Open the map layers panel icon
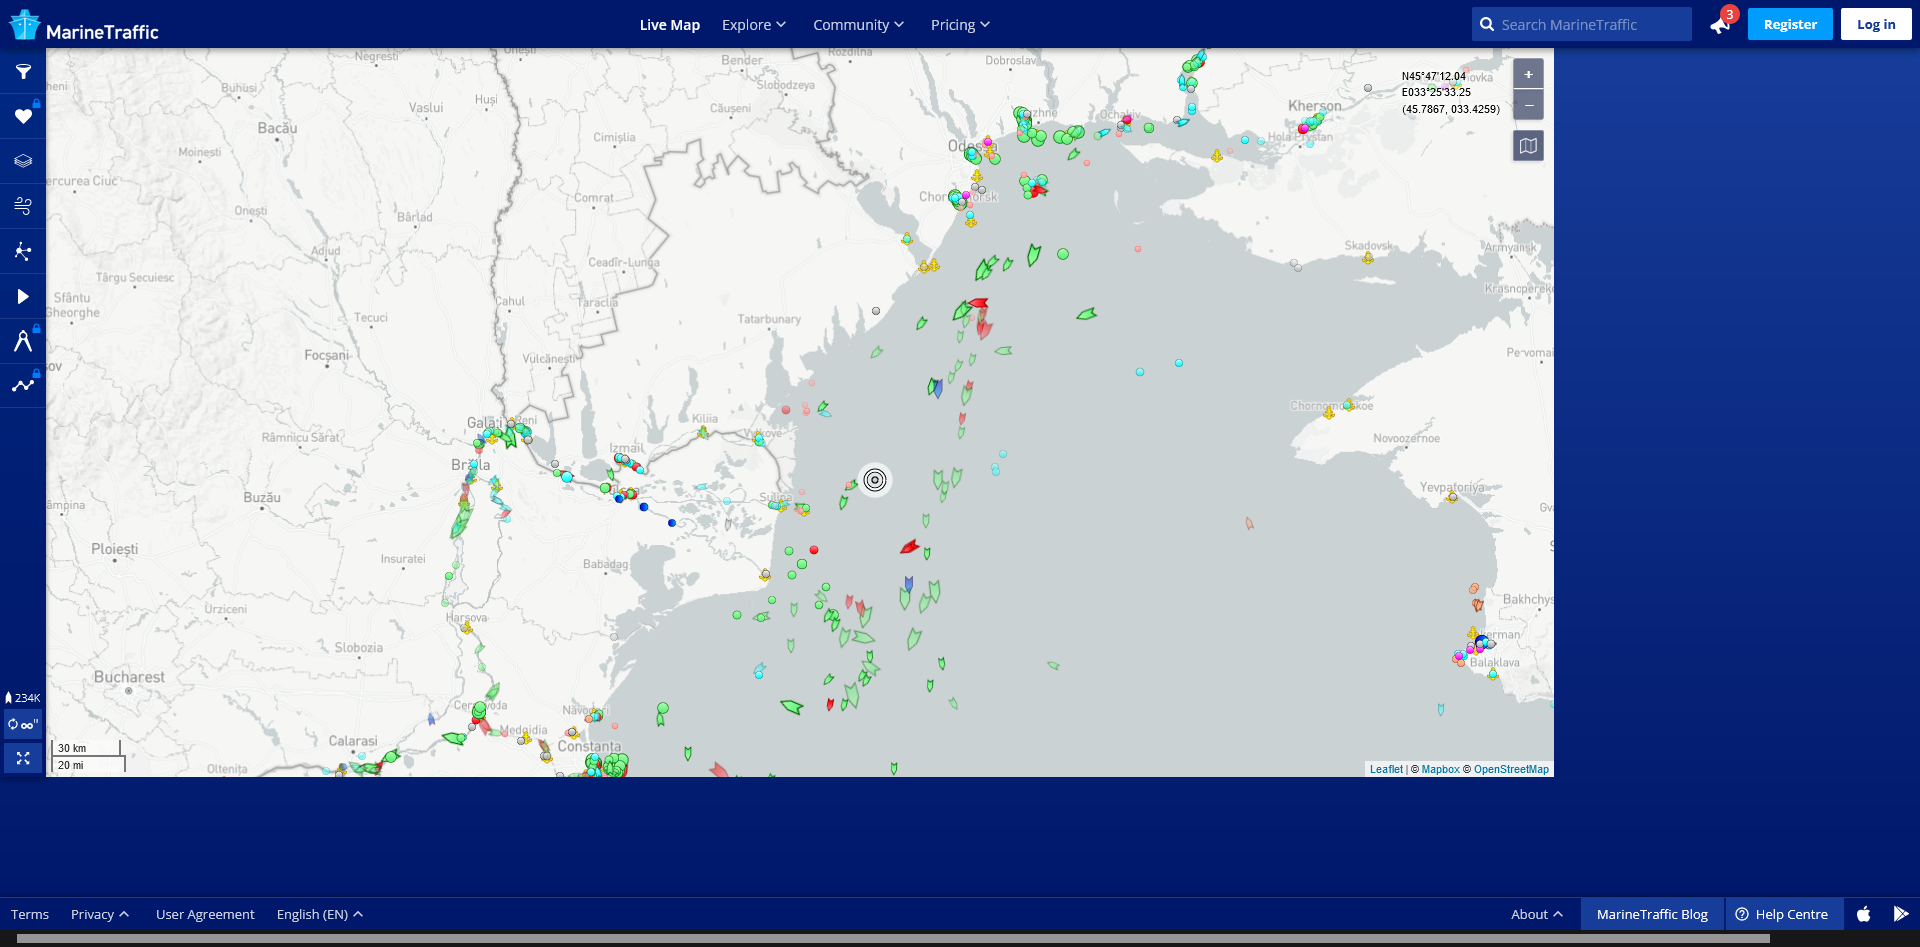Image resolution: width=1920 pixels, height=947 pixels. click(x=23, y=161)
